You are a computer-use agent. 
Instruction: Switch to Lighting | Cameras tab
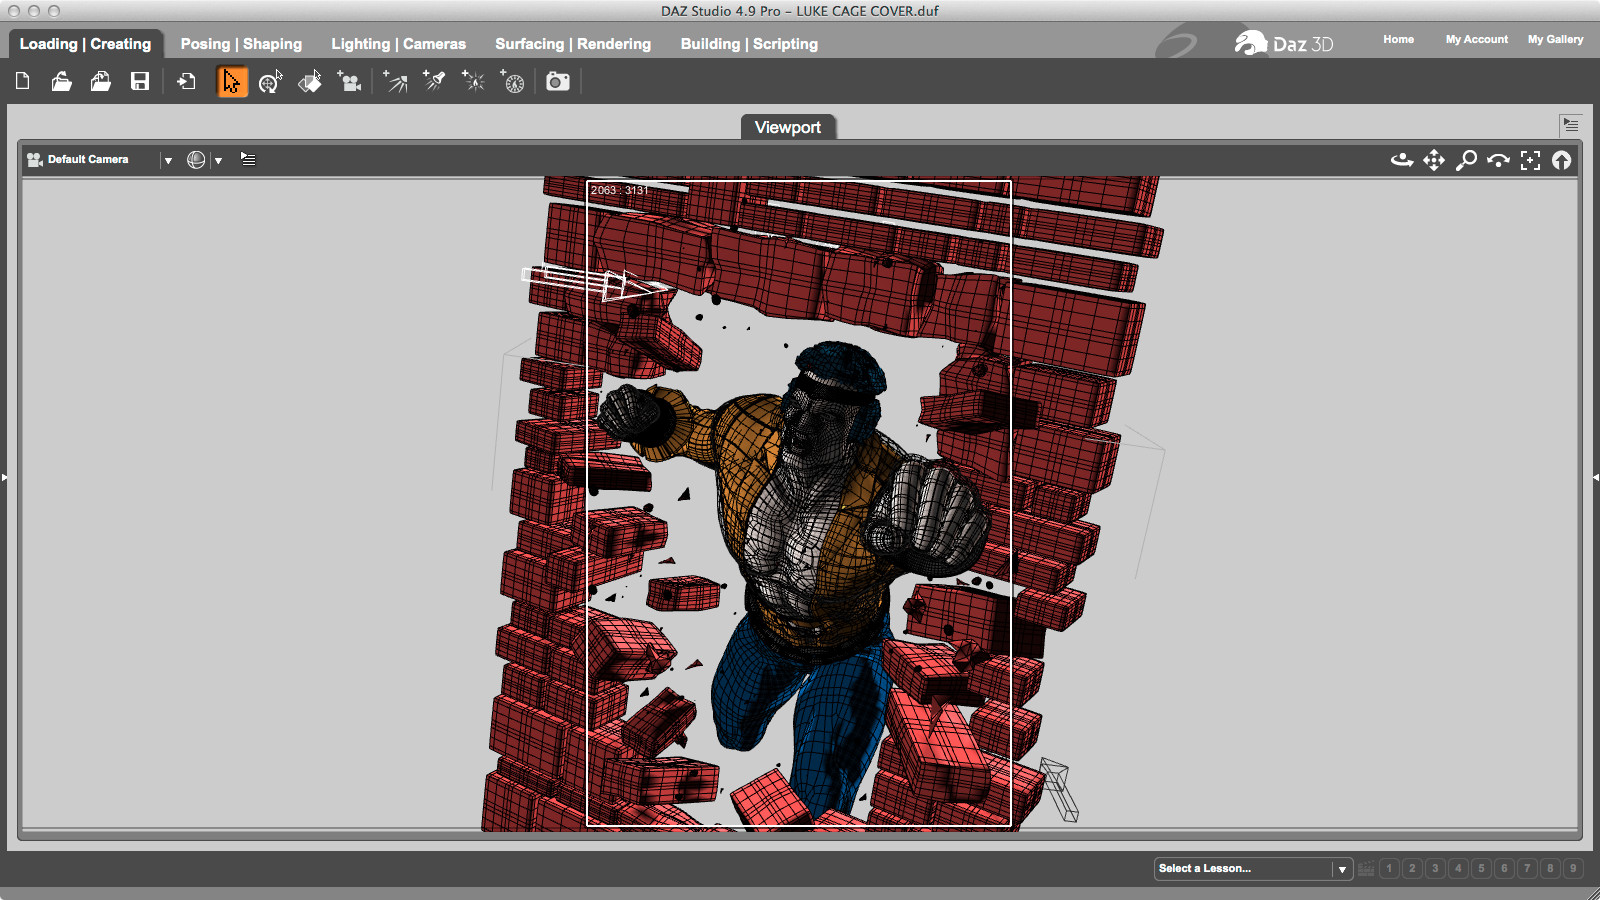click(x=398, y=44)
